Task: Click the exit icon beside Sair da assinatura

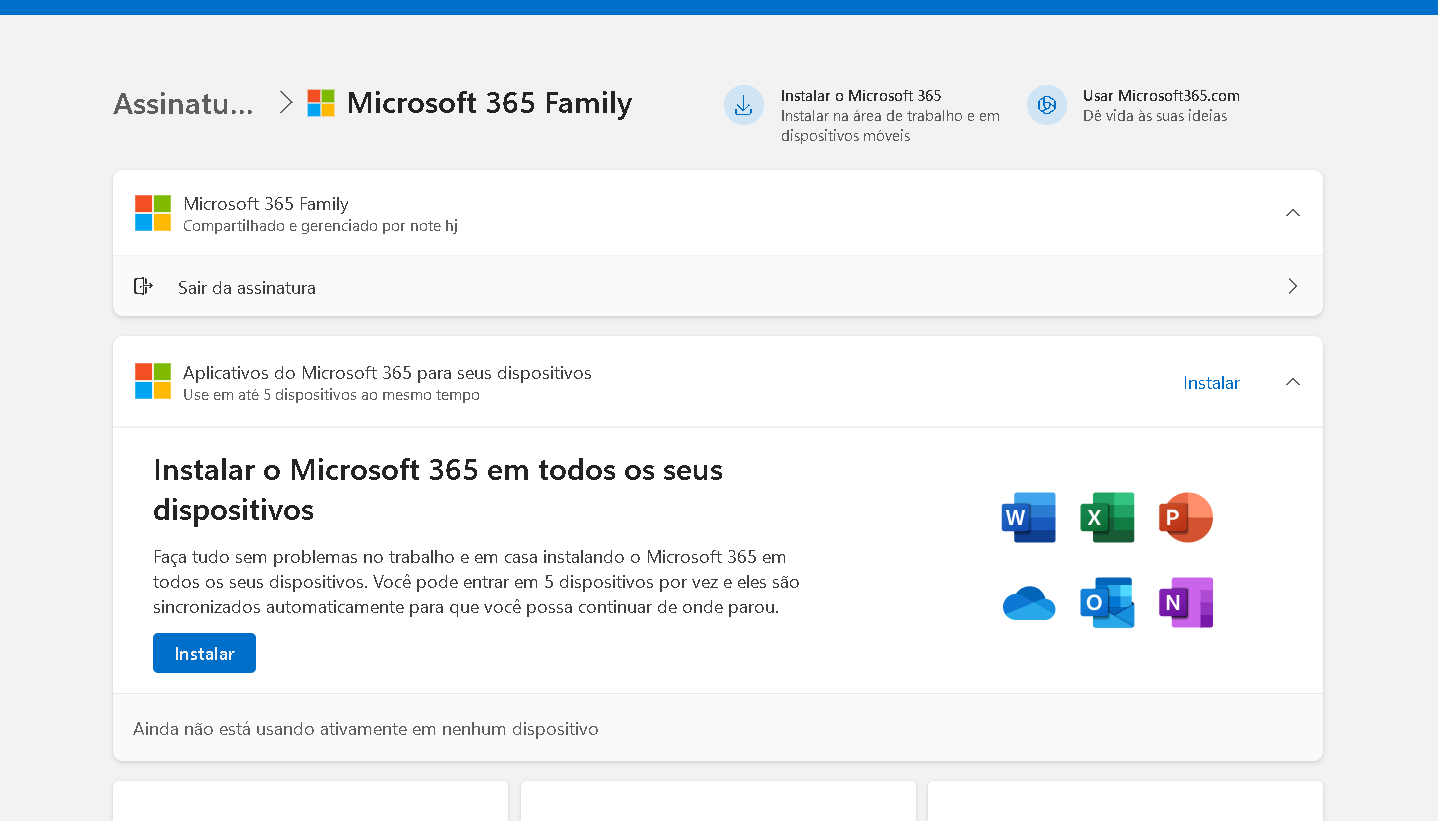Action: [143, 286]
